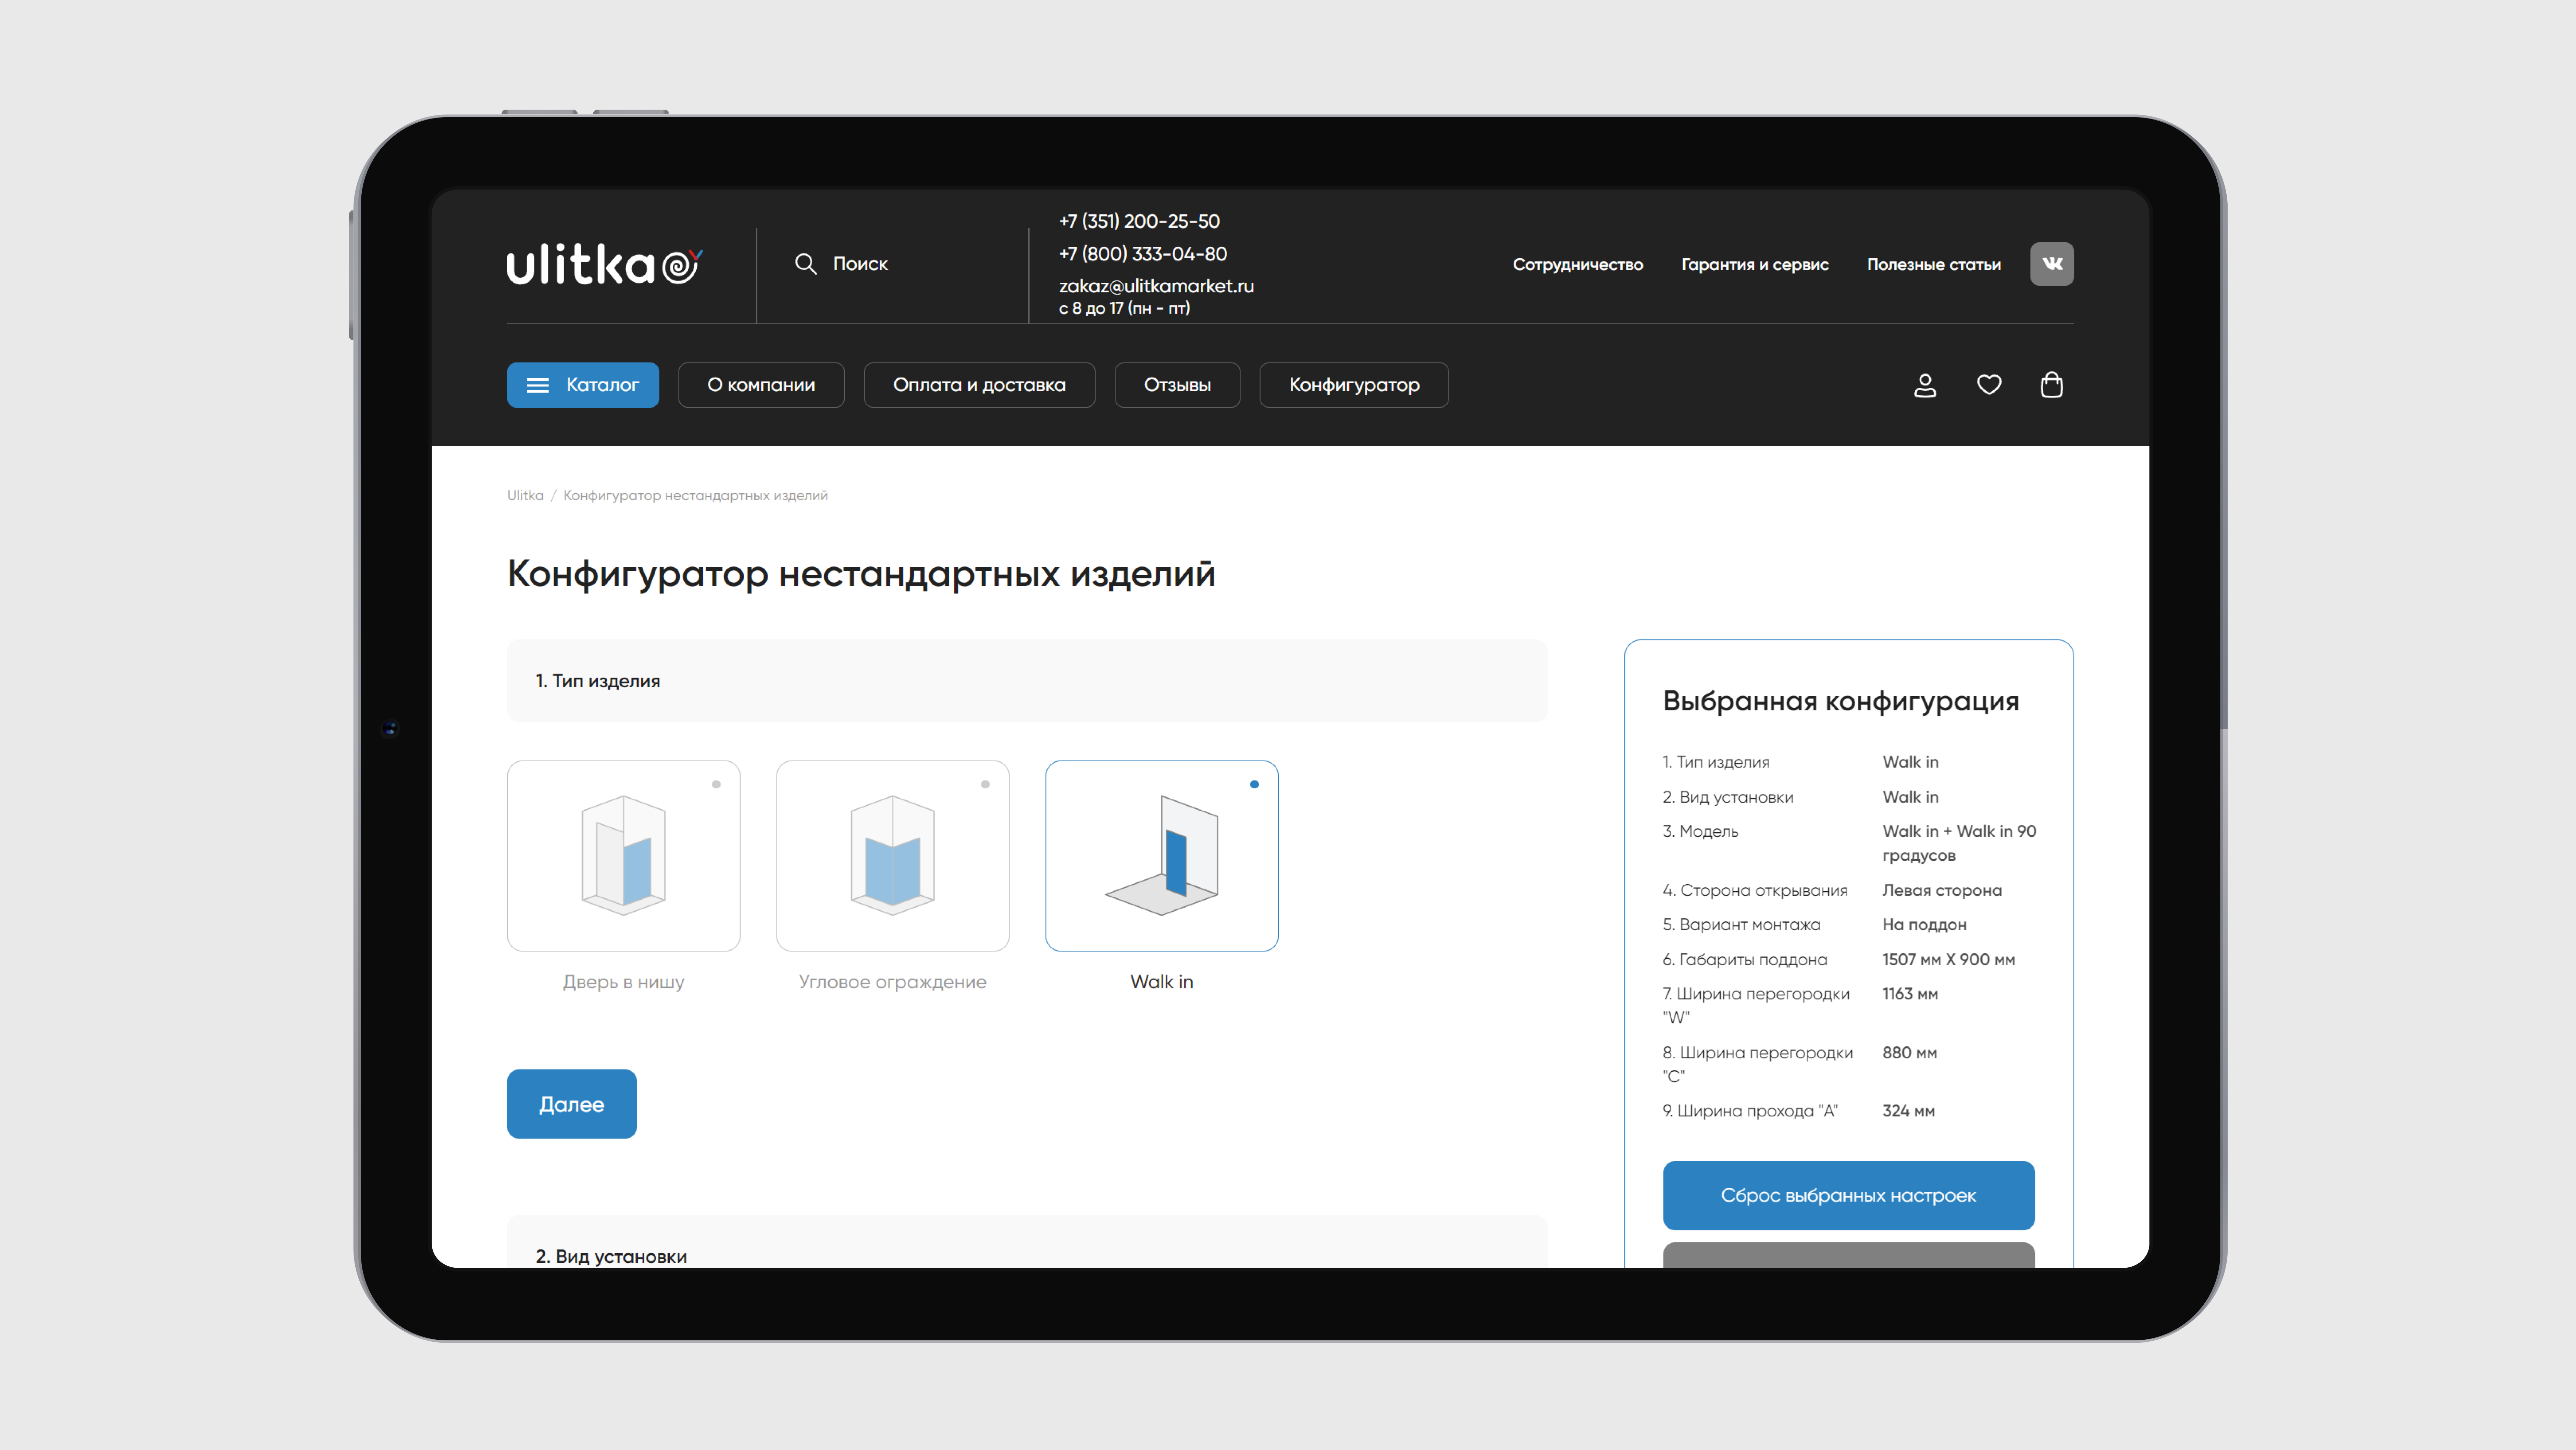
Task: Click the с 8 до 17 (пн - пт) hours text
Action: (x=1125, y=309)
